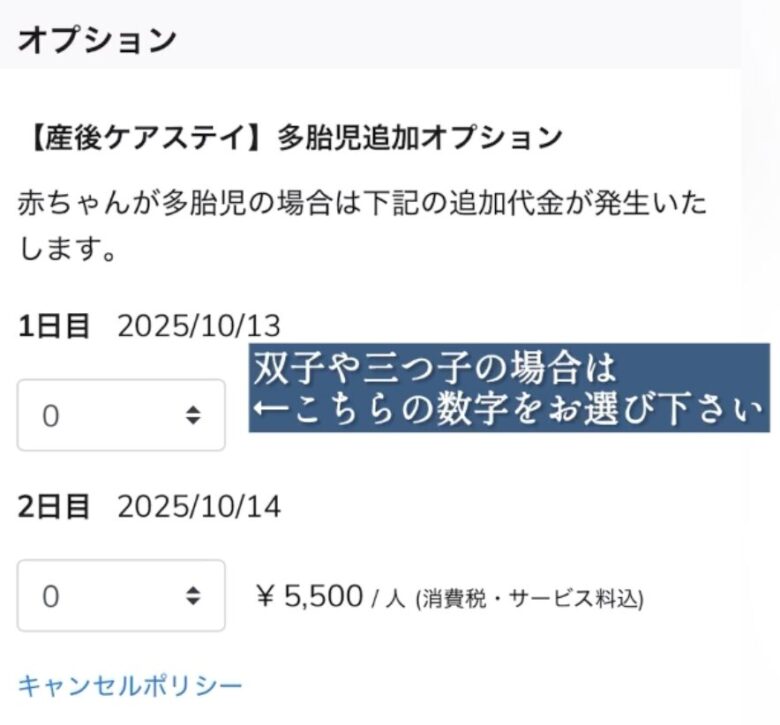Viewport: 780px width, 725px height.
Task: Click the up-down arrow on 2日目 selector
Action: click(x=193, y=596)
